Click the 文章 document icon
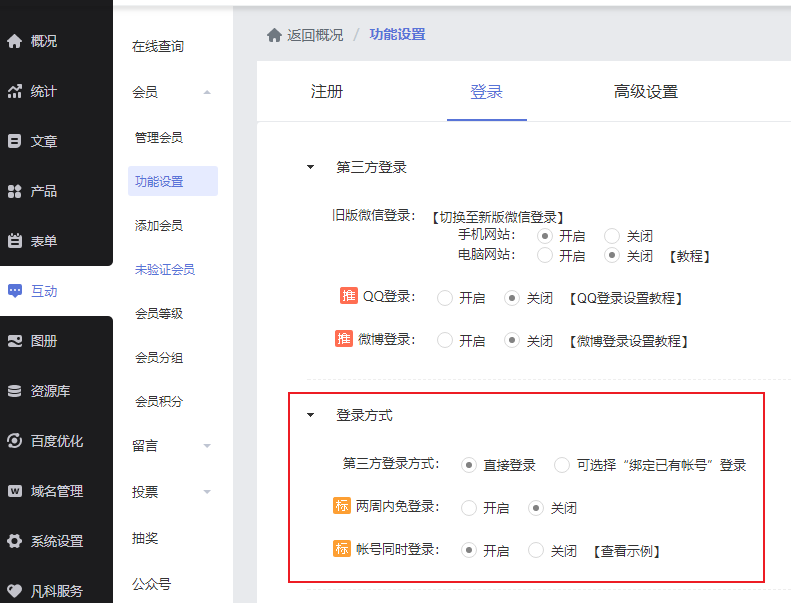 [x=15, y=141]
